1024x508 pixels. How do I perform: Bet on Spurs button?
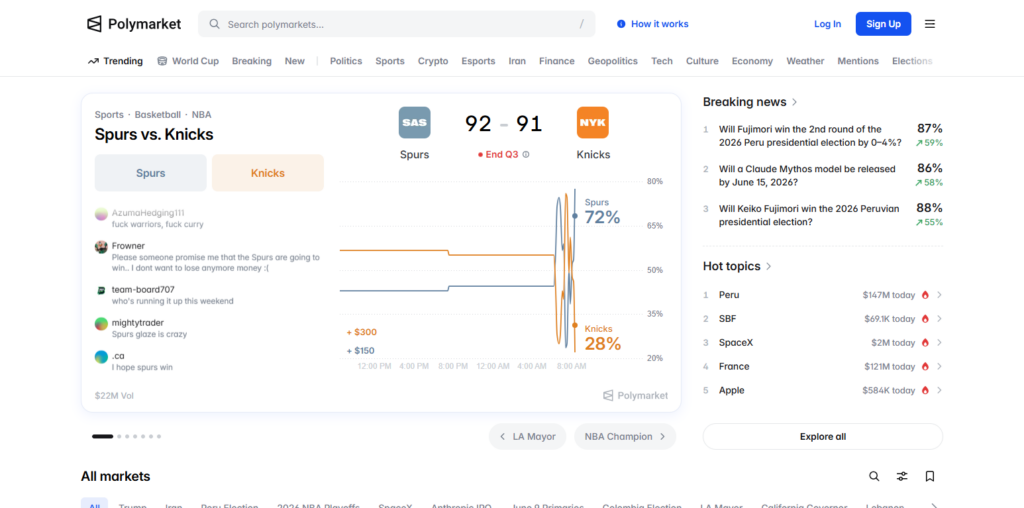pos(151,173)
